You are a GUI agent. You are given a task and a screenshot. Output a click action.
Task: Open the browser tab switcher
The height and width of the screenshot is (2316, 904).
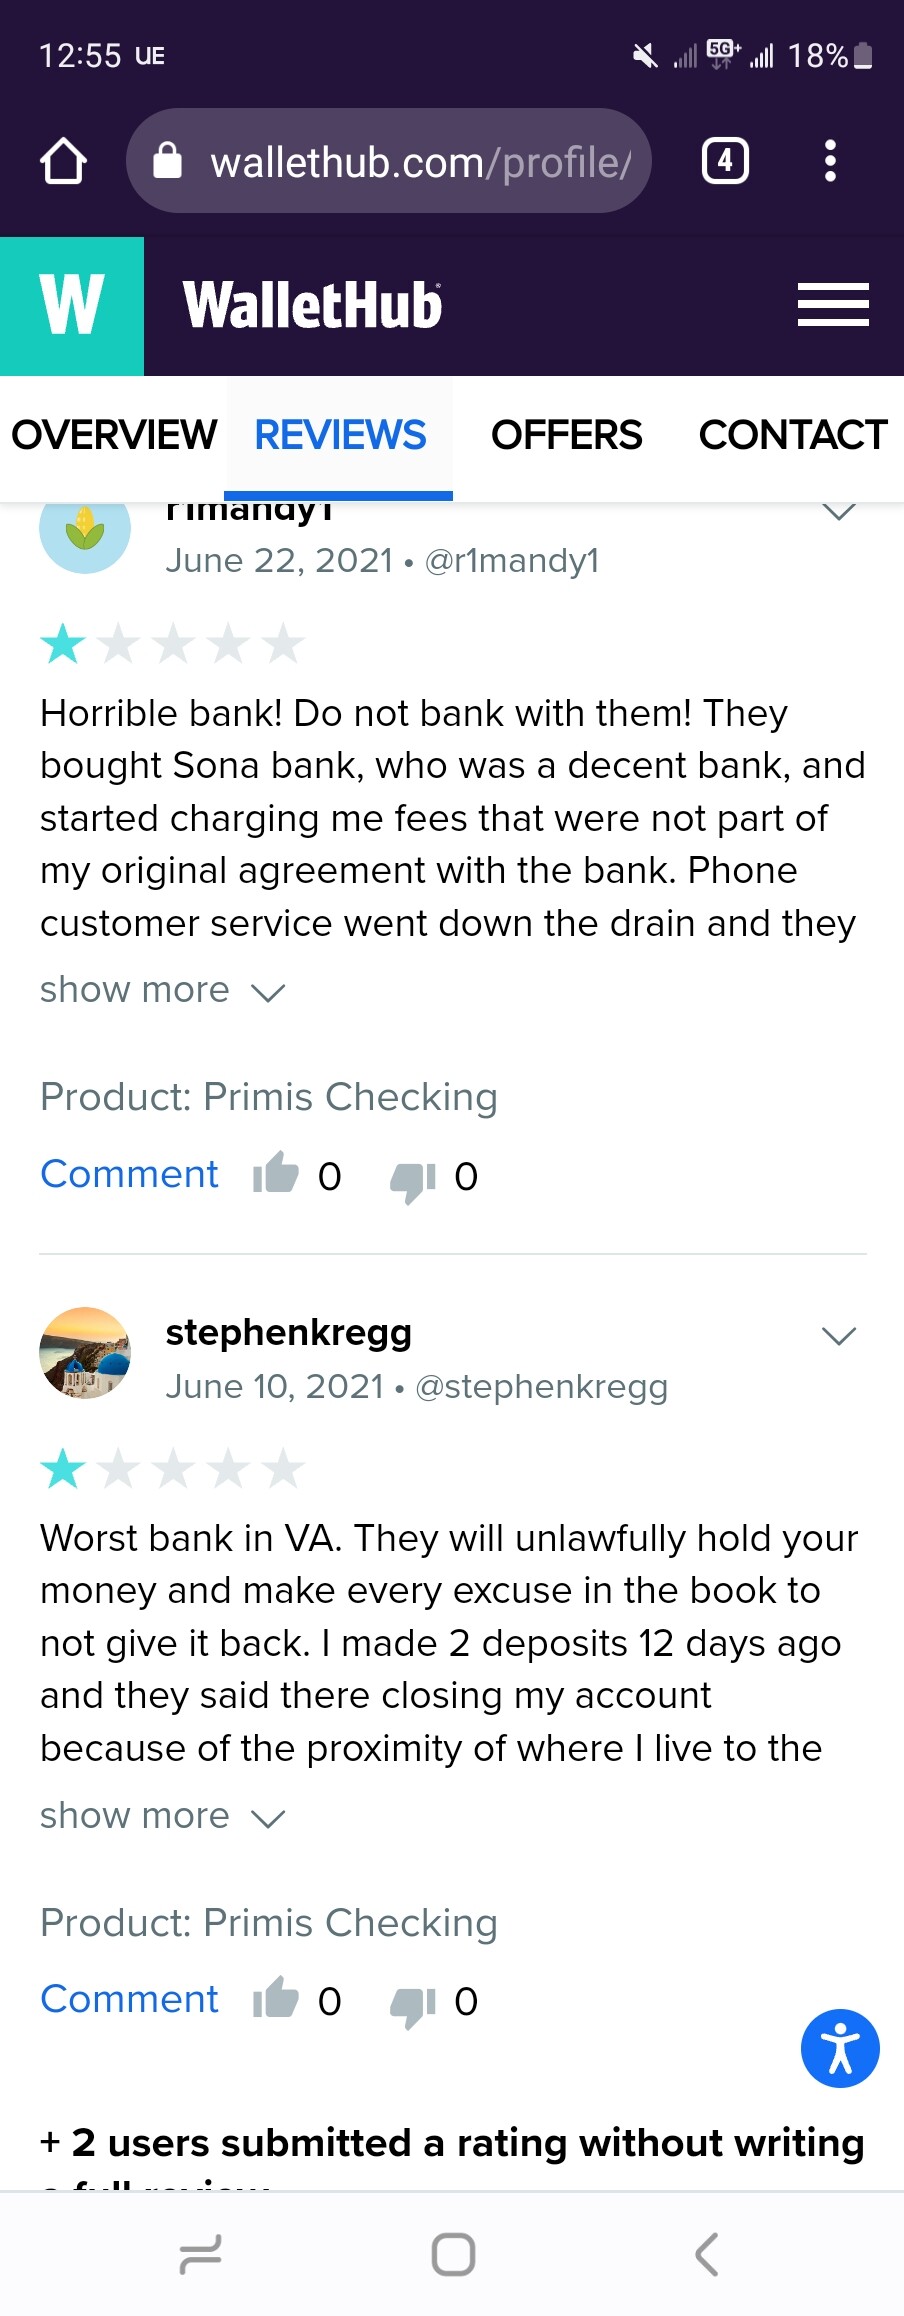[725, 161]
